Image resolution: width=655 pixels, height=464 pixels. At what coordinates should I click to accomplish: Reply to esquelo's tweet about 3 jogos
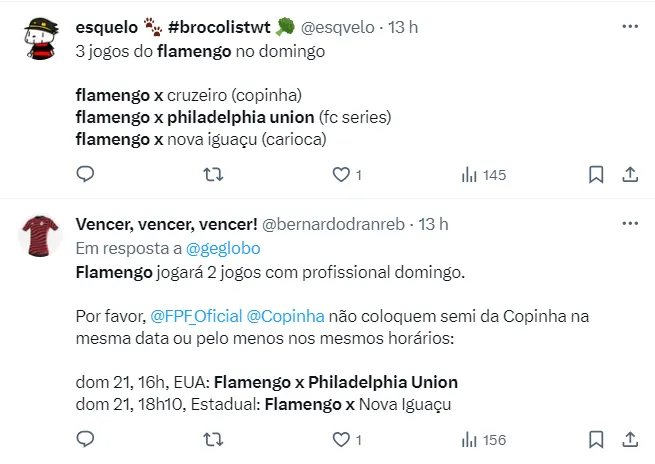[x=86, y=175]
